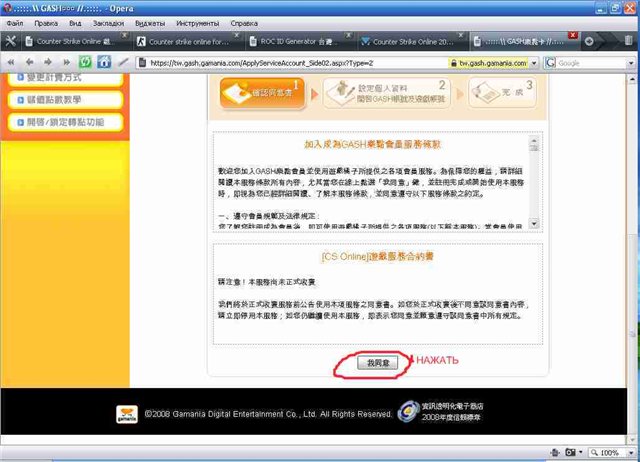Image resolution: width=640 pixels, height=462 pixels.
Task: Open the Вид menu
Action: (75, 23)
